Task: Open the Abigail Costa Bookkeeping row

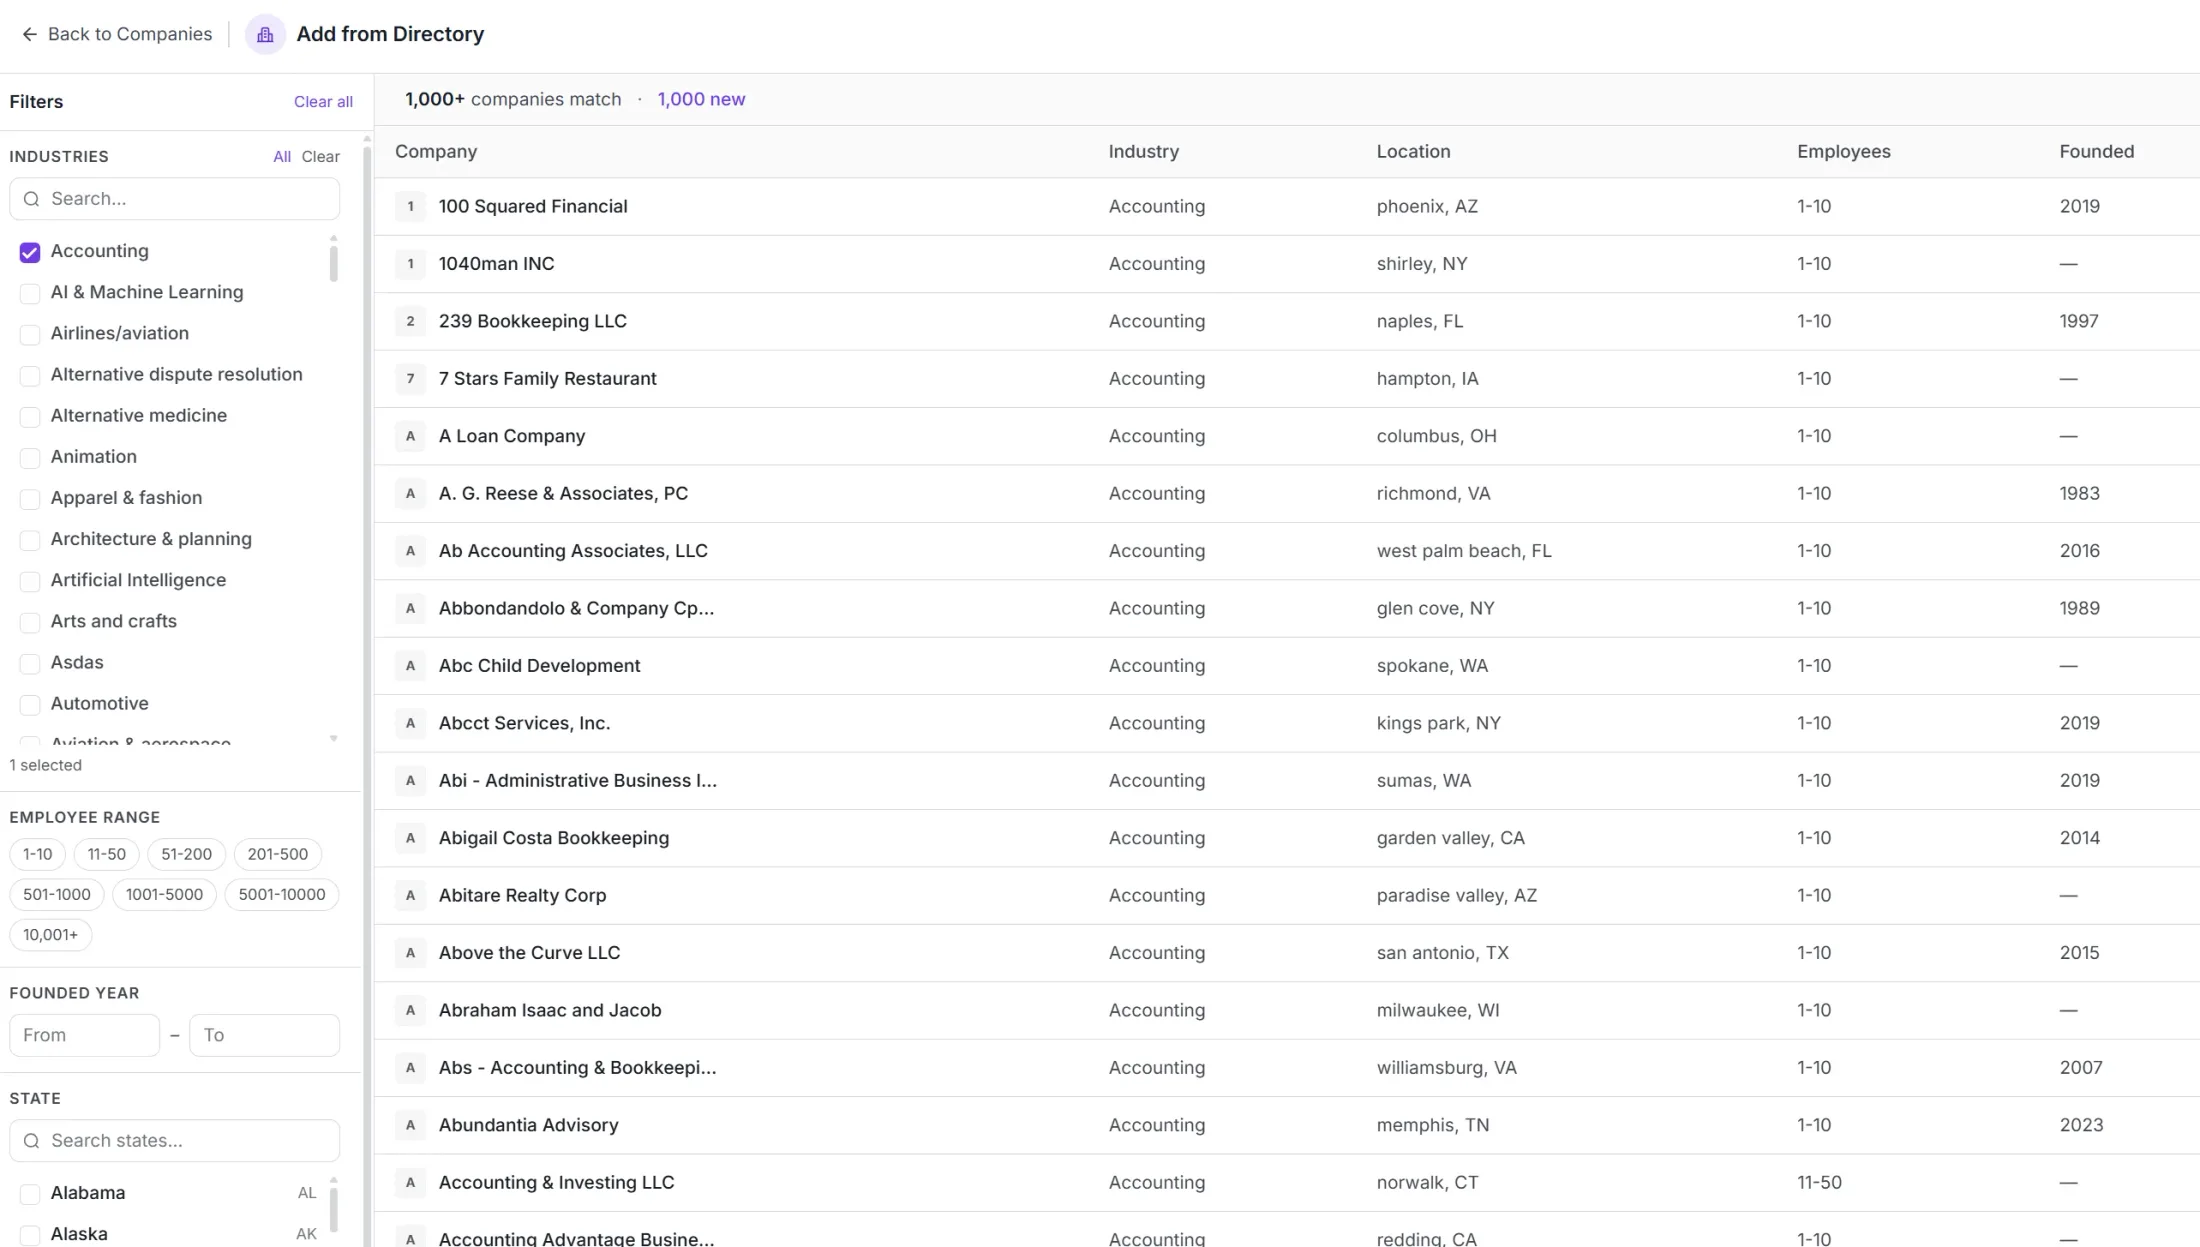Action: tap(1287, 838)
